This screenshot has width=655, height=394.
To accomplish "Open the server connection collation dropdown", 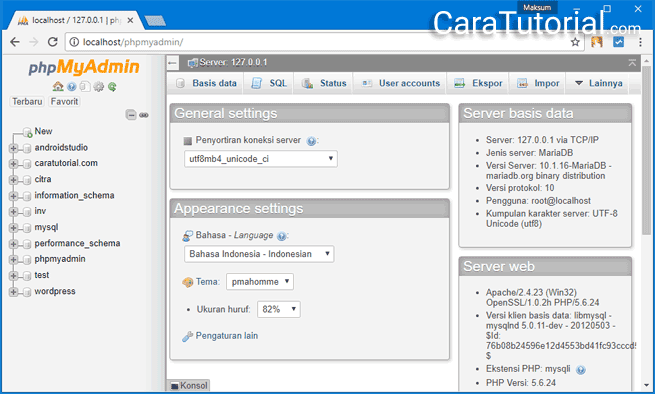I will click(261, 159).
